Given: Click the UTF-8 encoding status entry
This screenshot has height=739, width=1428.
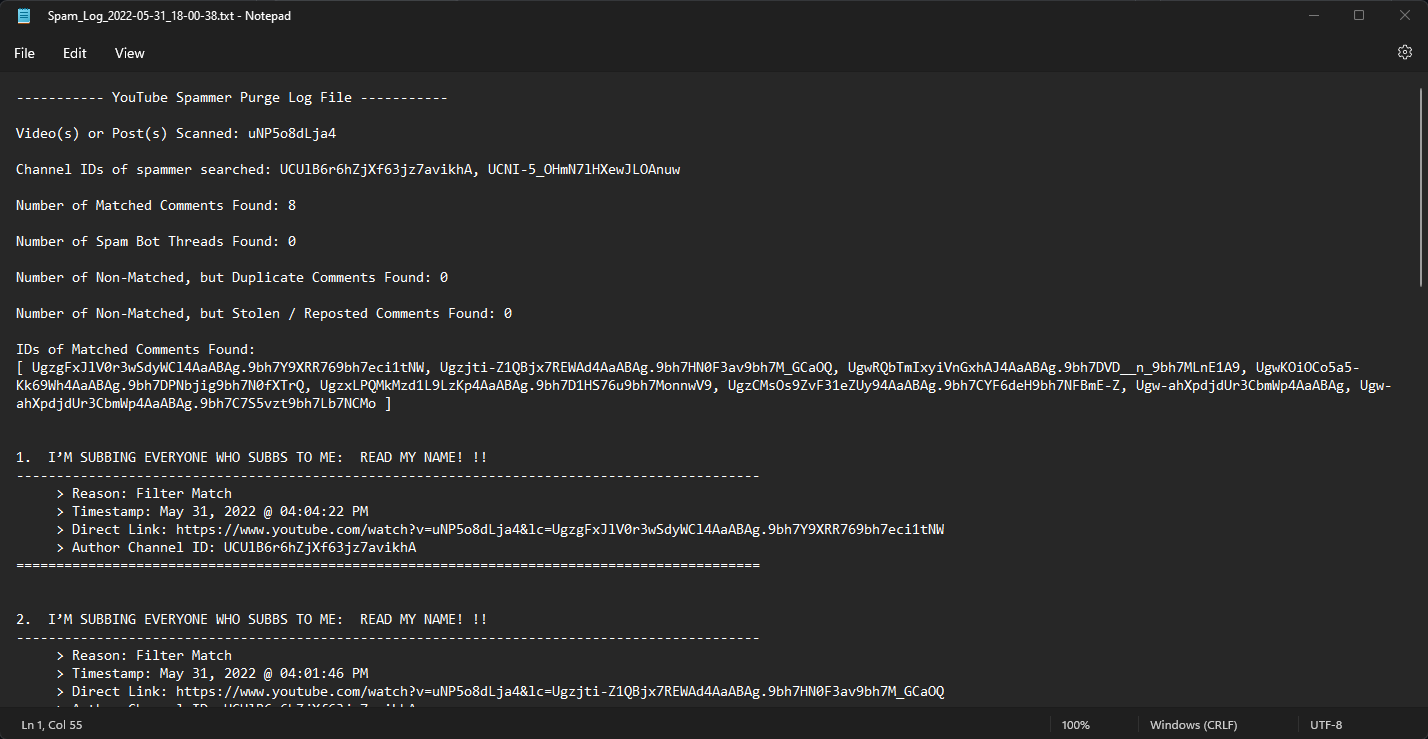Looking at the screenshot, I should coord(1326,725).
